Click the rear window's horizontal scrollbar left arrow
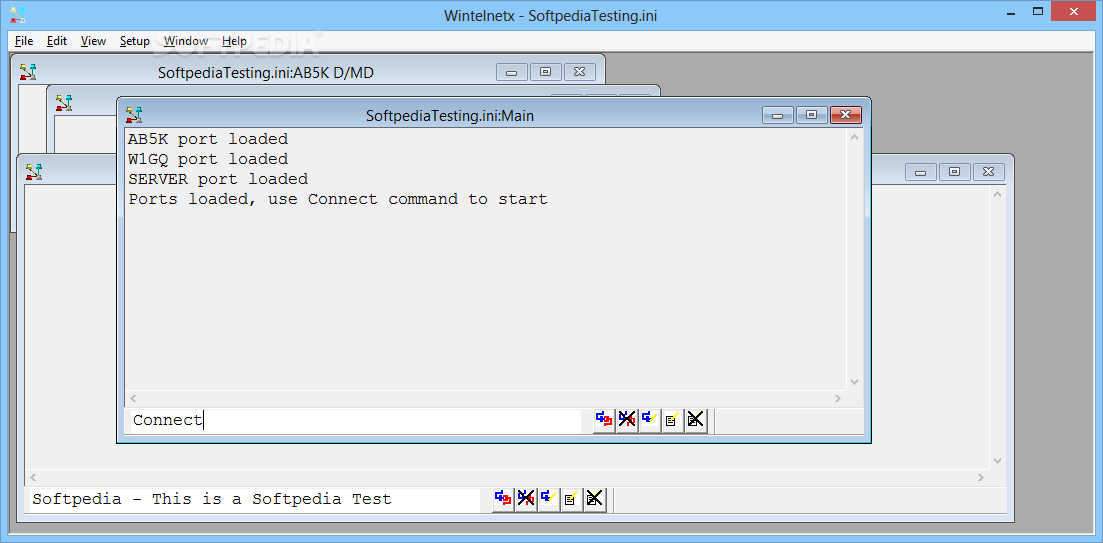 (33, 478)
